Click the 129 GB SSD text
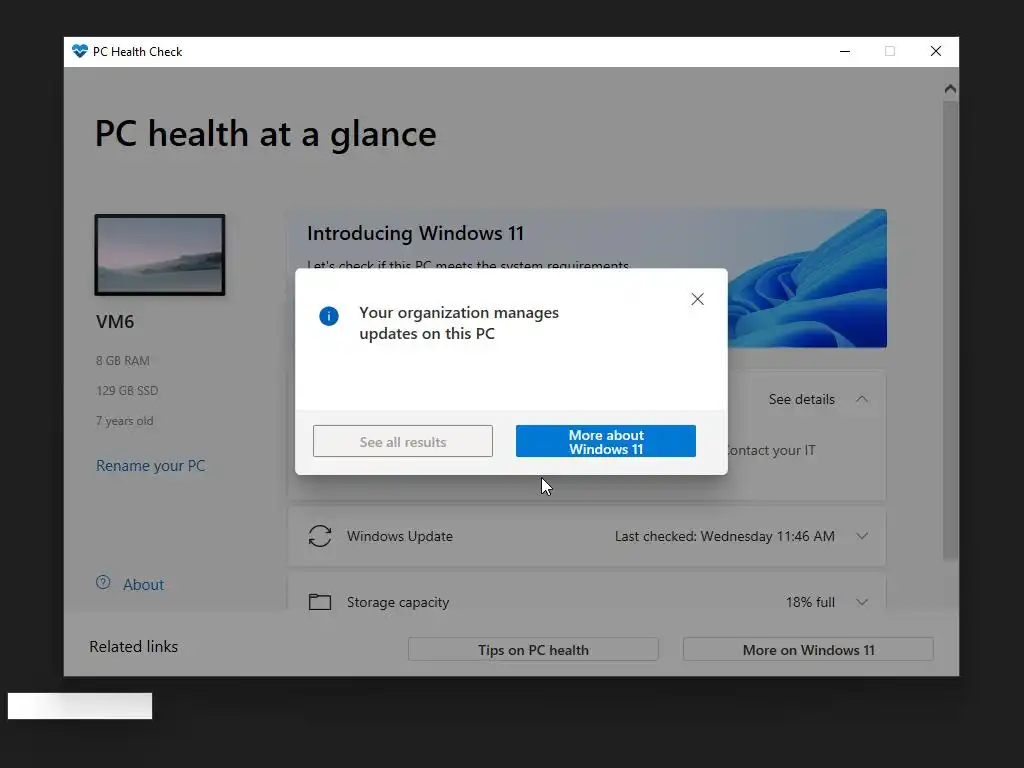This screenshot has height=768, width=1024. point(127,391)
